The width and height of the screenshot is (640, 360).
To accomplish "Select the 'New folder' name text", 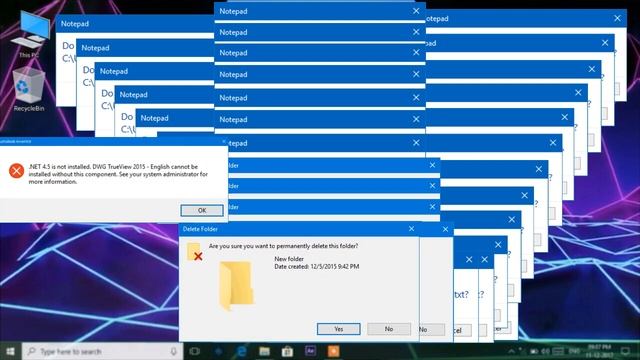I will tap(289, 259).
